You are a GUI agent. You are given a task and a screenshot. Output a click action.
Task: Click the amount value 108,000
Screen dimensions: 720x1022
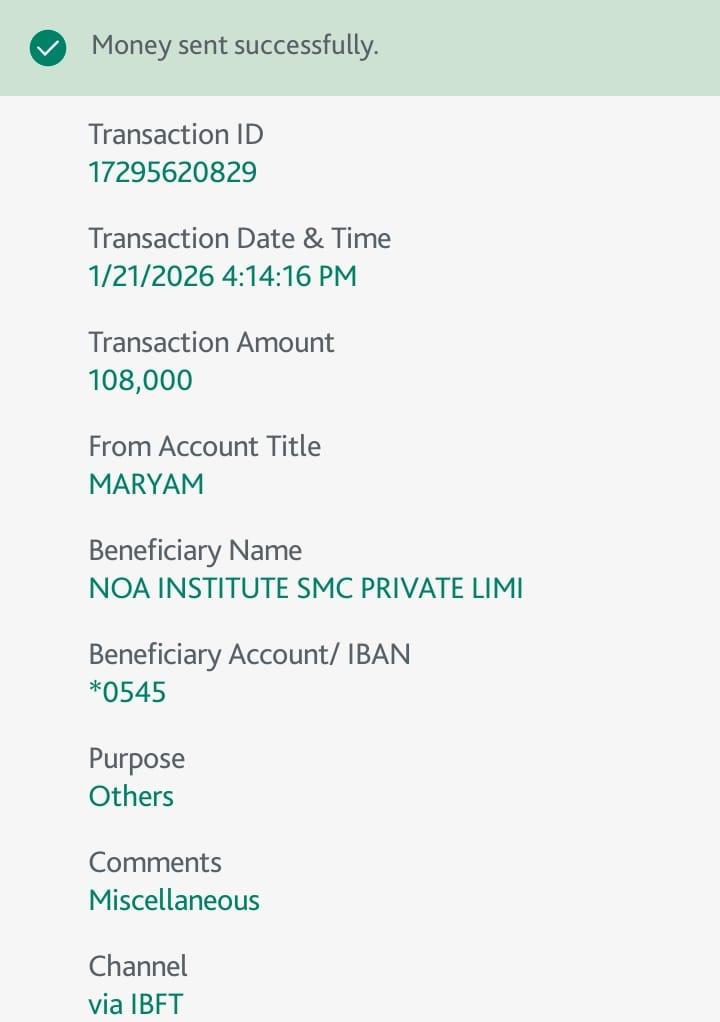point(141,381)
